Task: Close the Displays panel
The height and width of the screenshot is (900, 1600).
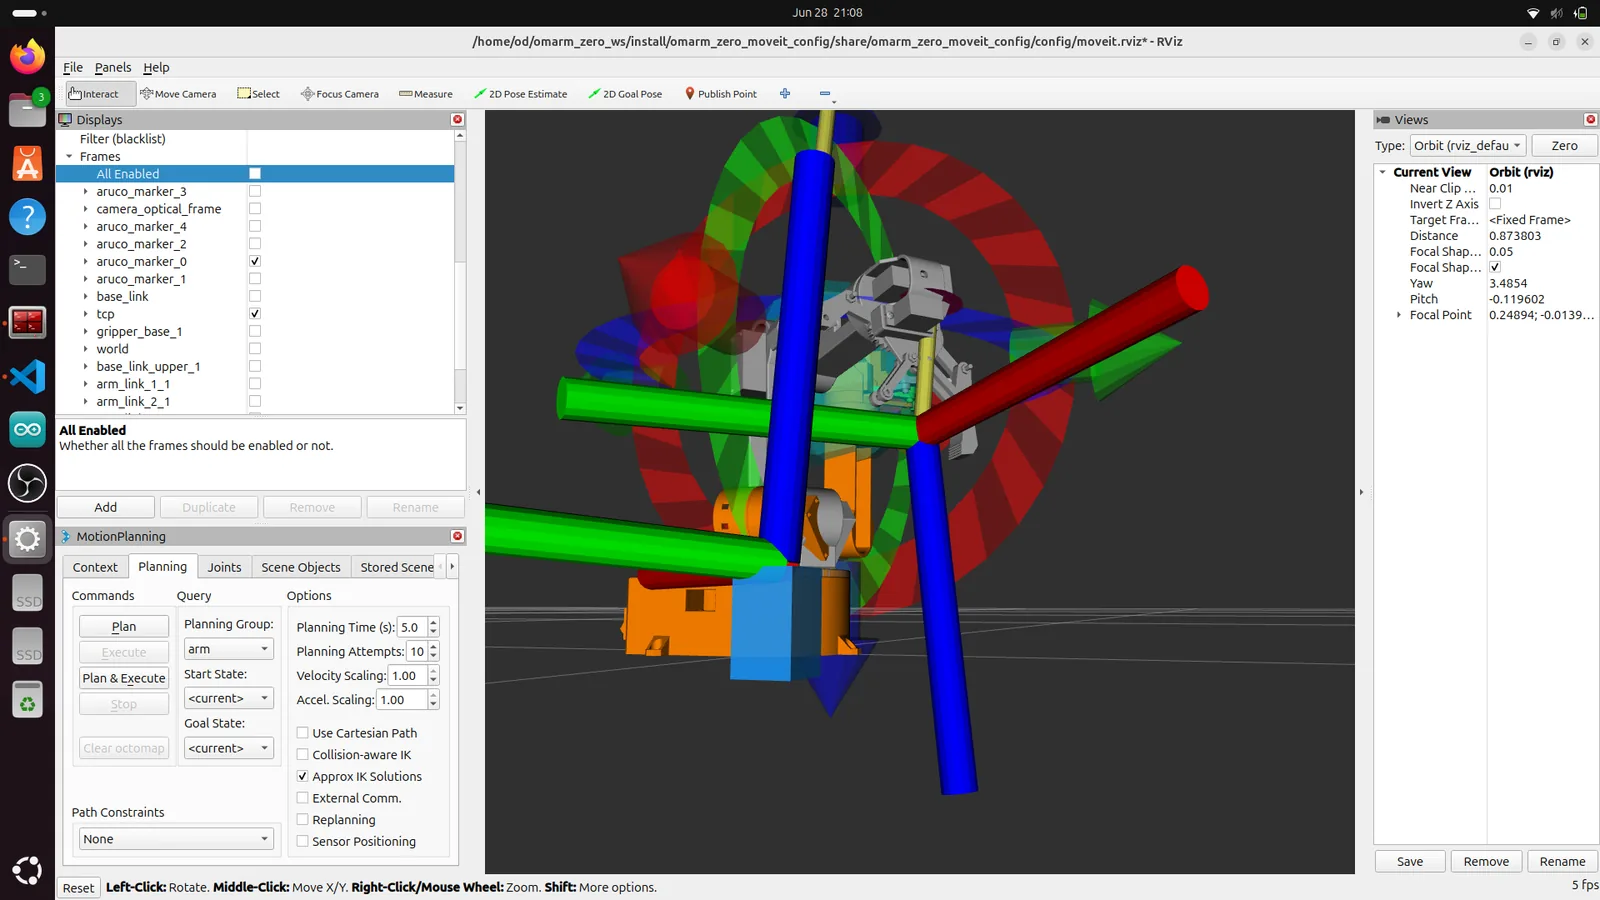Action: [458, 119]
